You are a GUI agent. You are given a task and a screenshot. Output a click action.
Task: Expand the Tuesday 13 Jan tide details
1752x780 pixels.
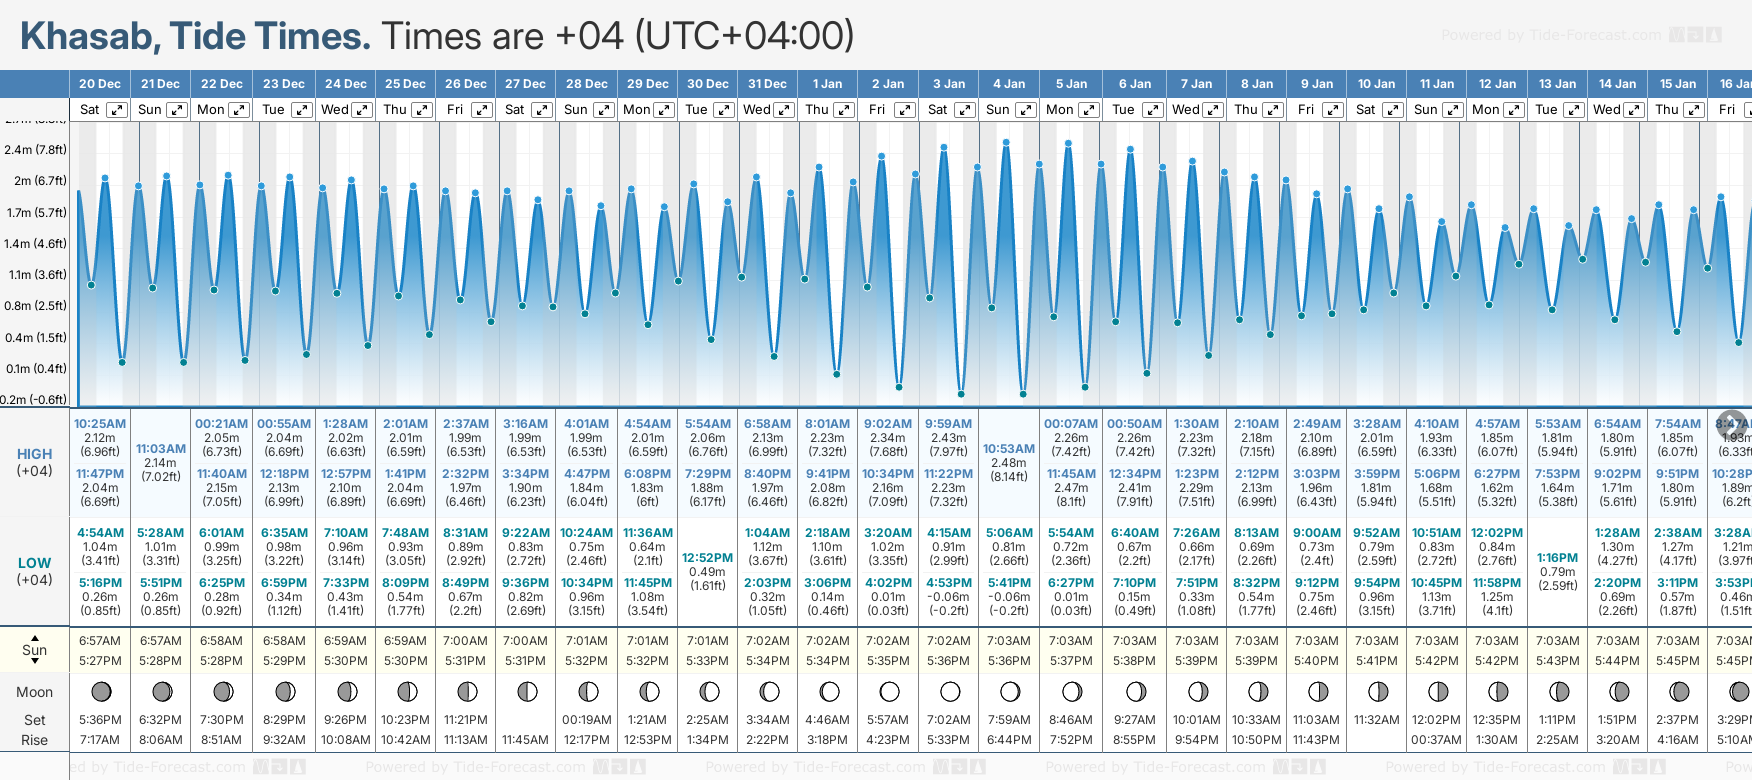point(1573,110)
